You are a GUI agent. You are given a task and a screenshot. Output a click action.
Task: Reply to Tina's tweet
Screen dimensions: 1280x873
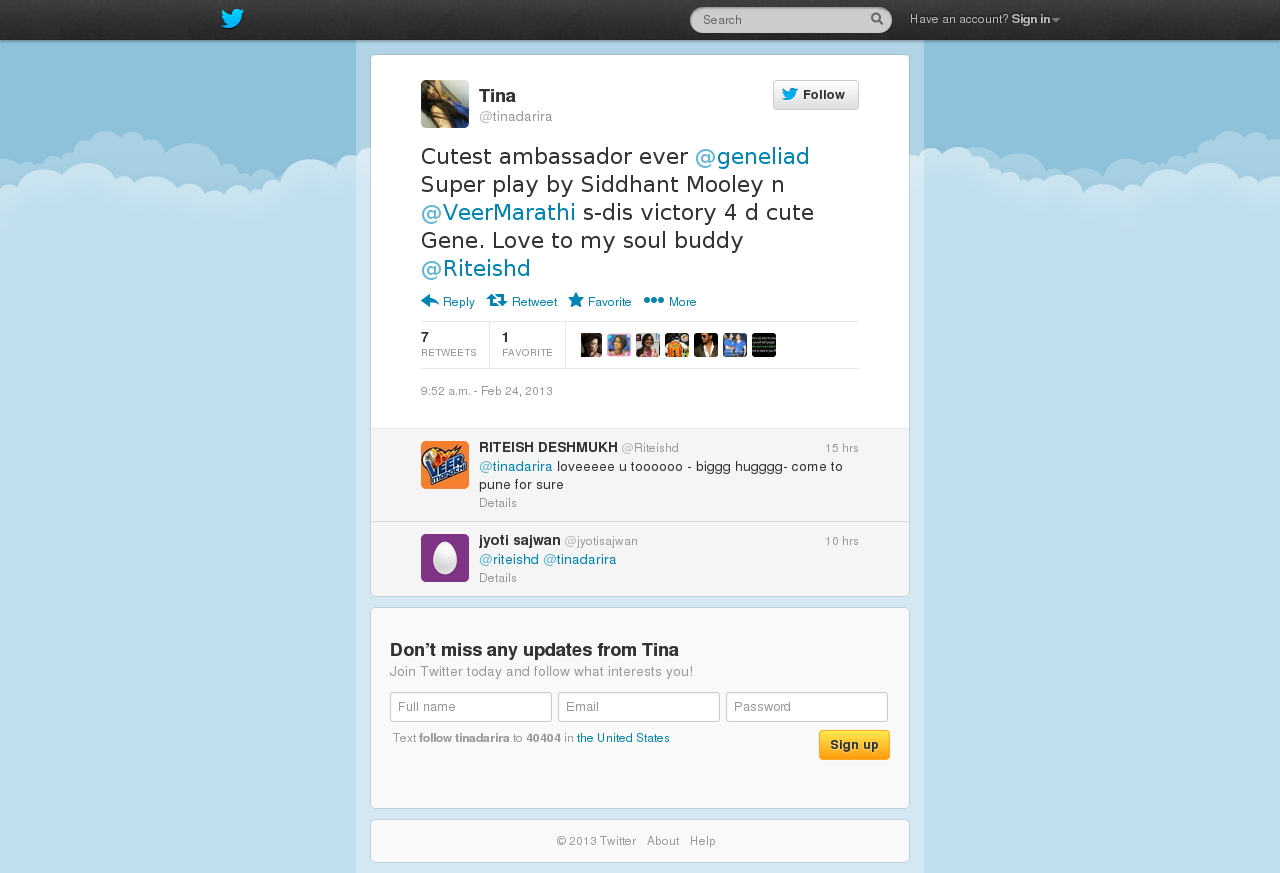pos(448,301)
